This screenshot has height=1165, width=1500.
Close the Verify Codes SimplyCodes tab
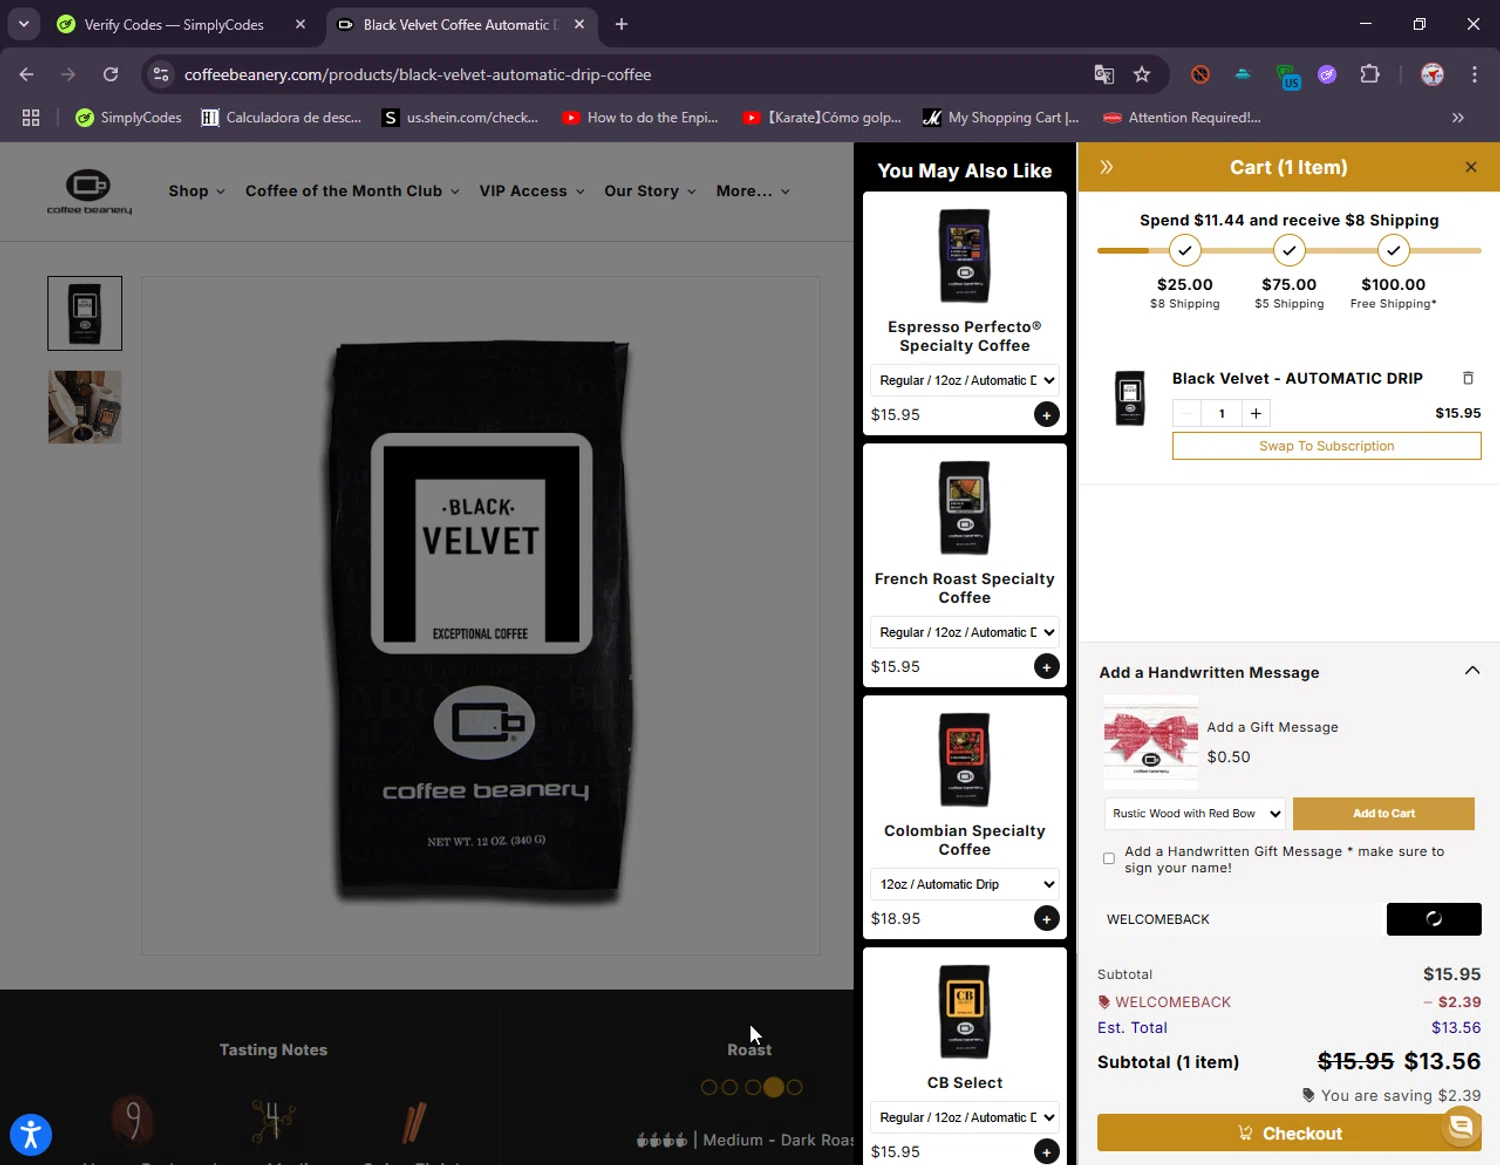point(300,24)
